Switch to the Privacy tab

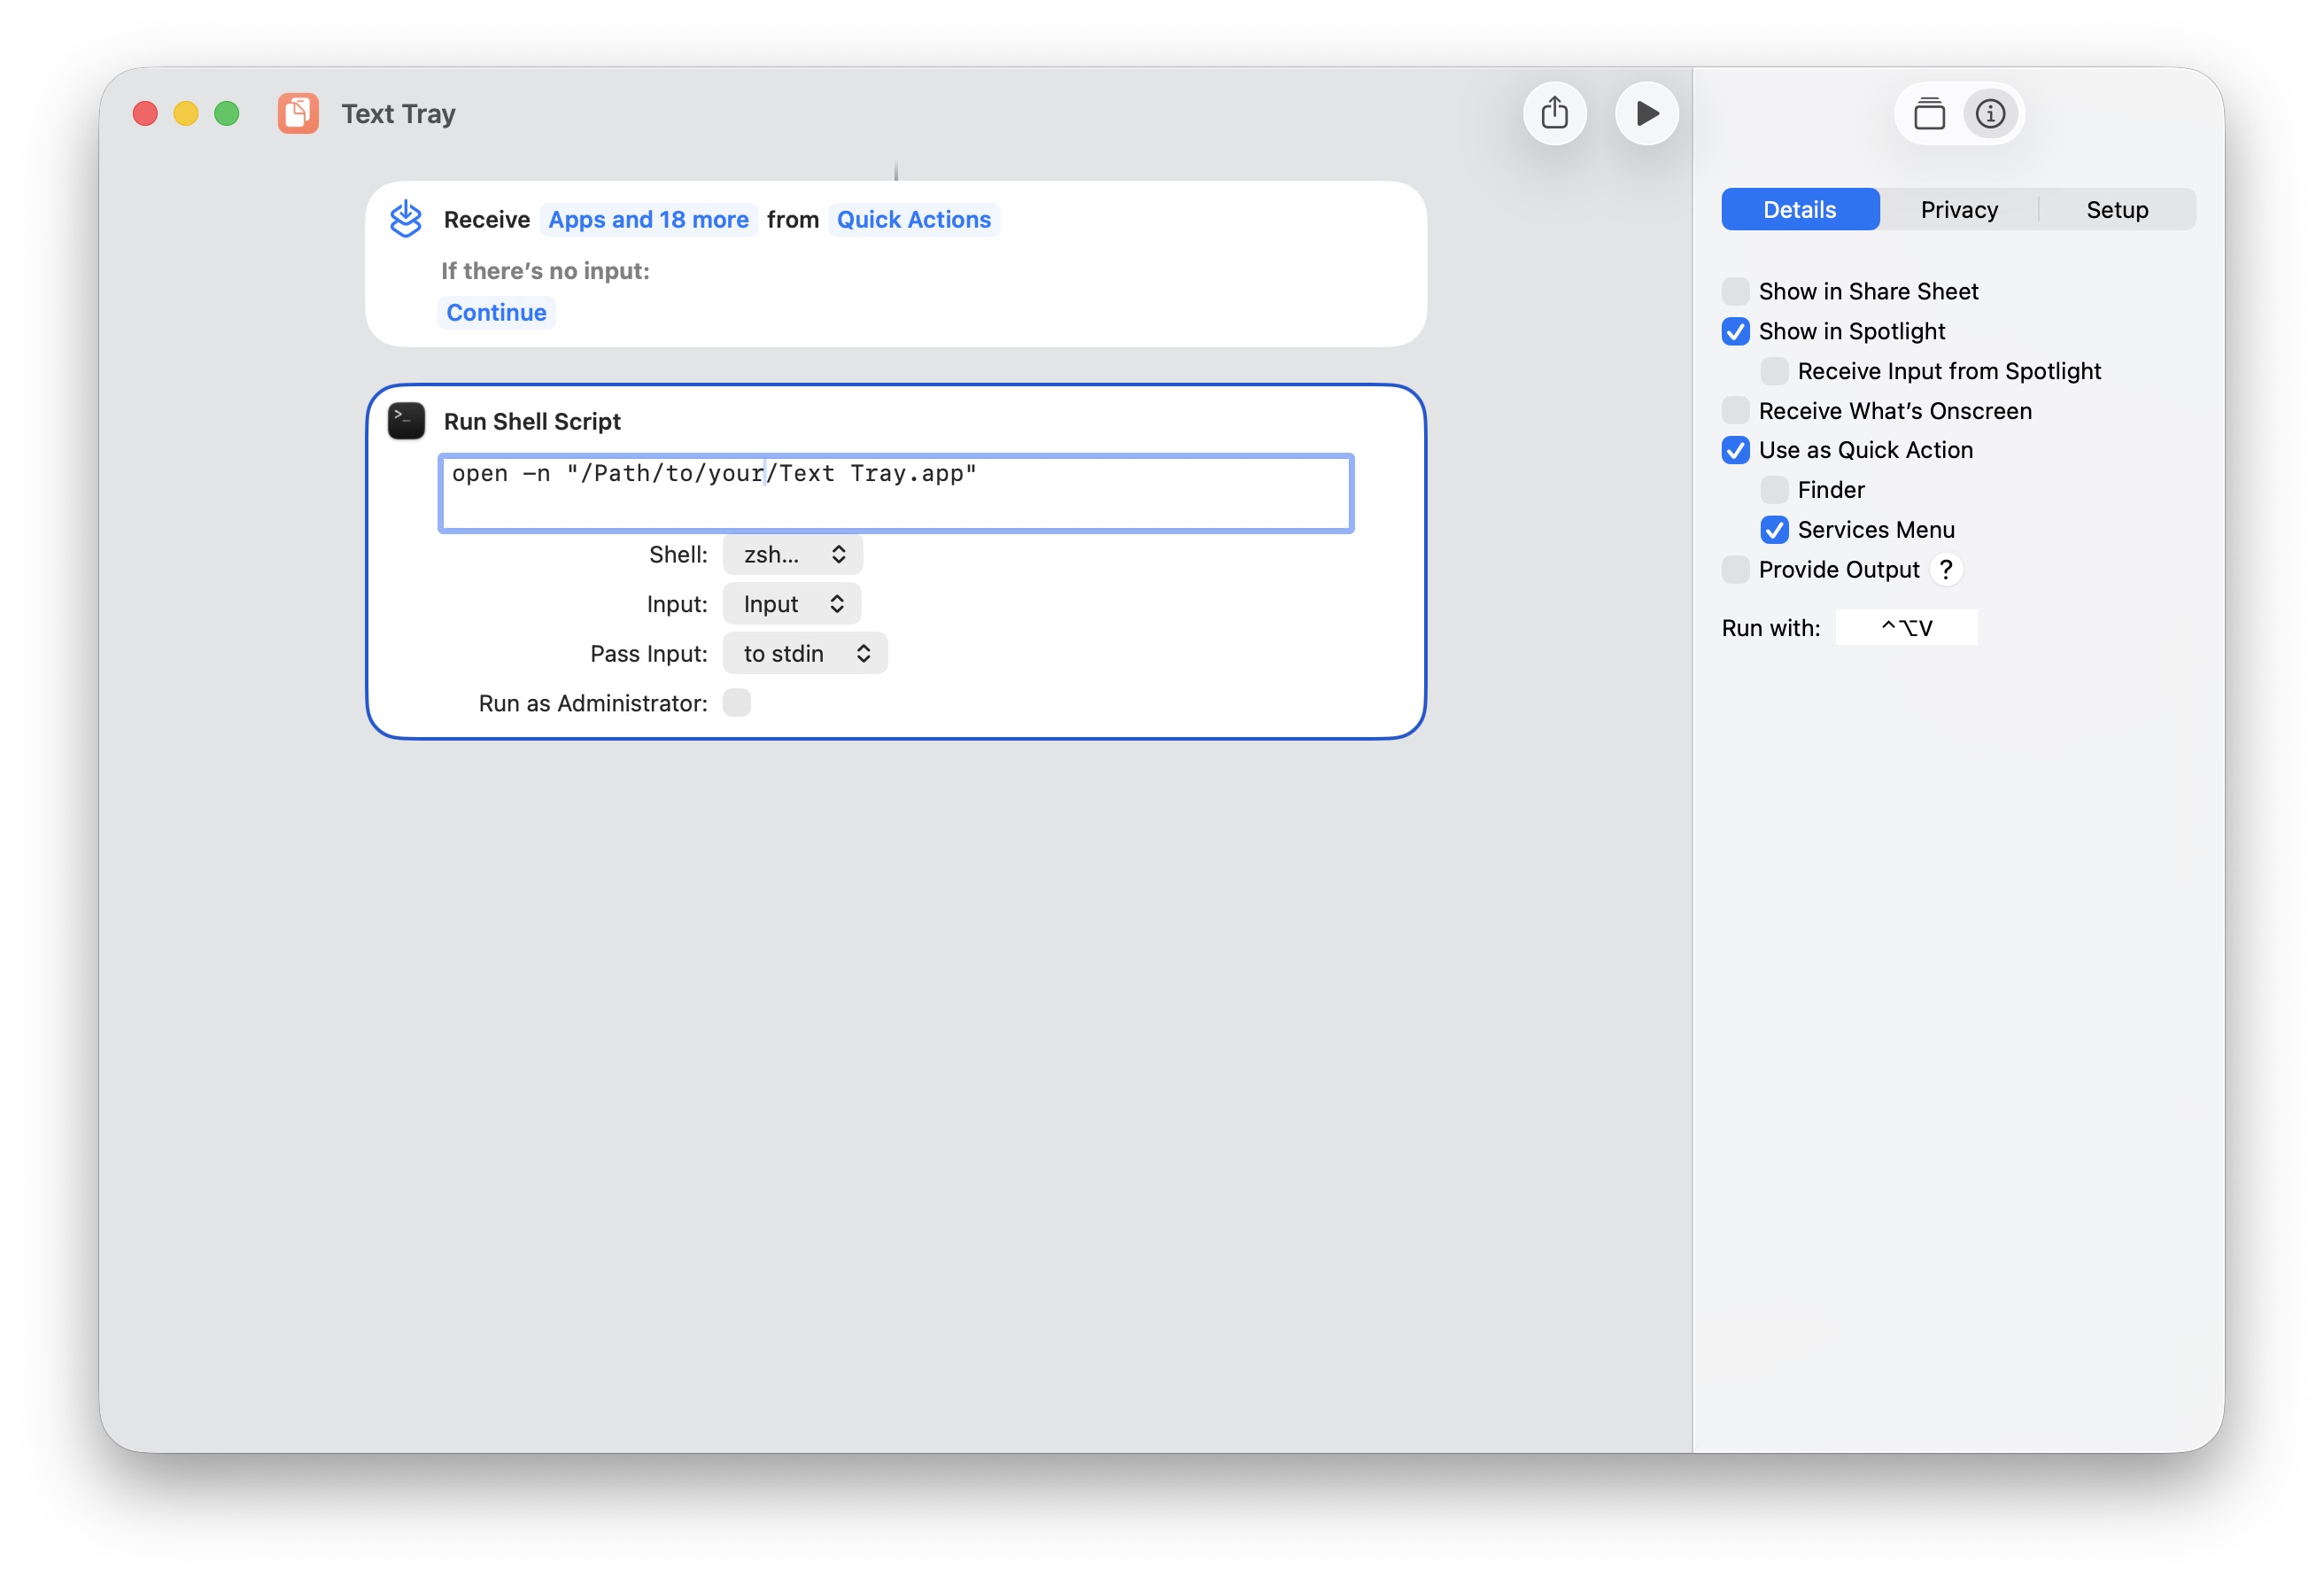1958,209
